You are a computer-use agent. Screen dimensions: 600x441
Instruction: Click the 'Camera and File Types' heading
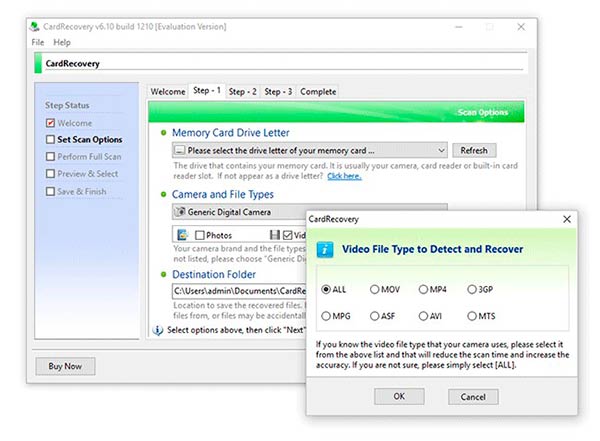pos(223,194)
